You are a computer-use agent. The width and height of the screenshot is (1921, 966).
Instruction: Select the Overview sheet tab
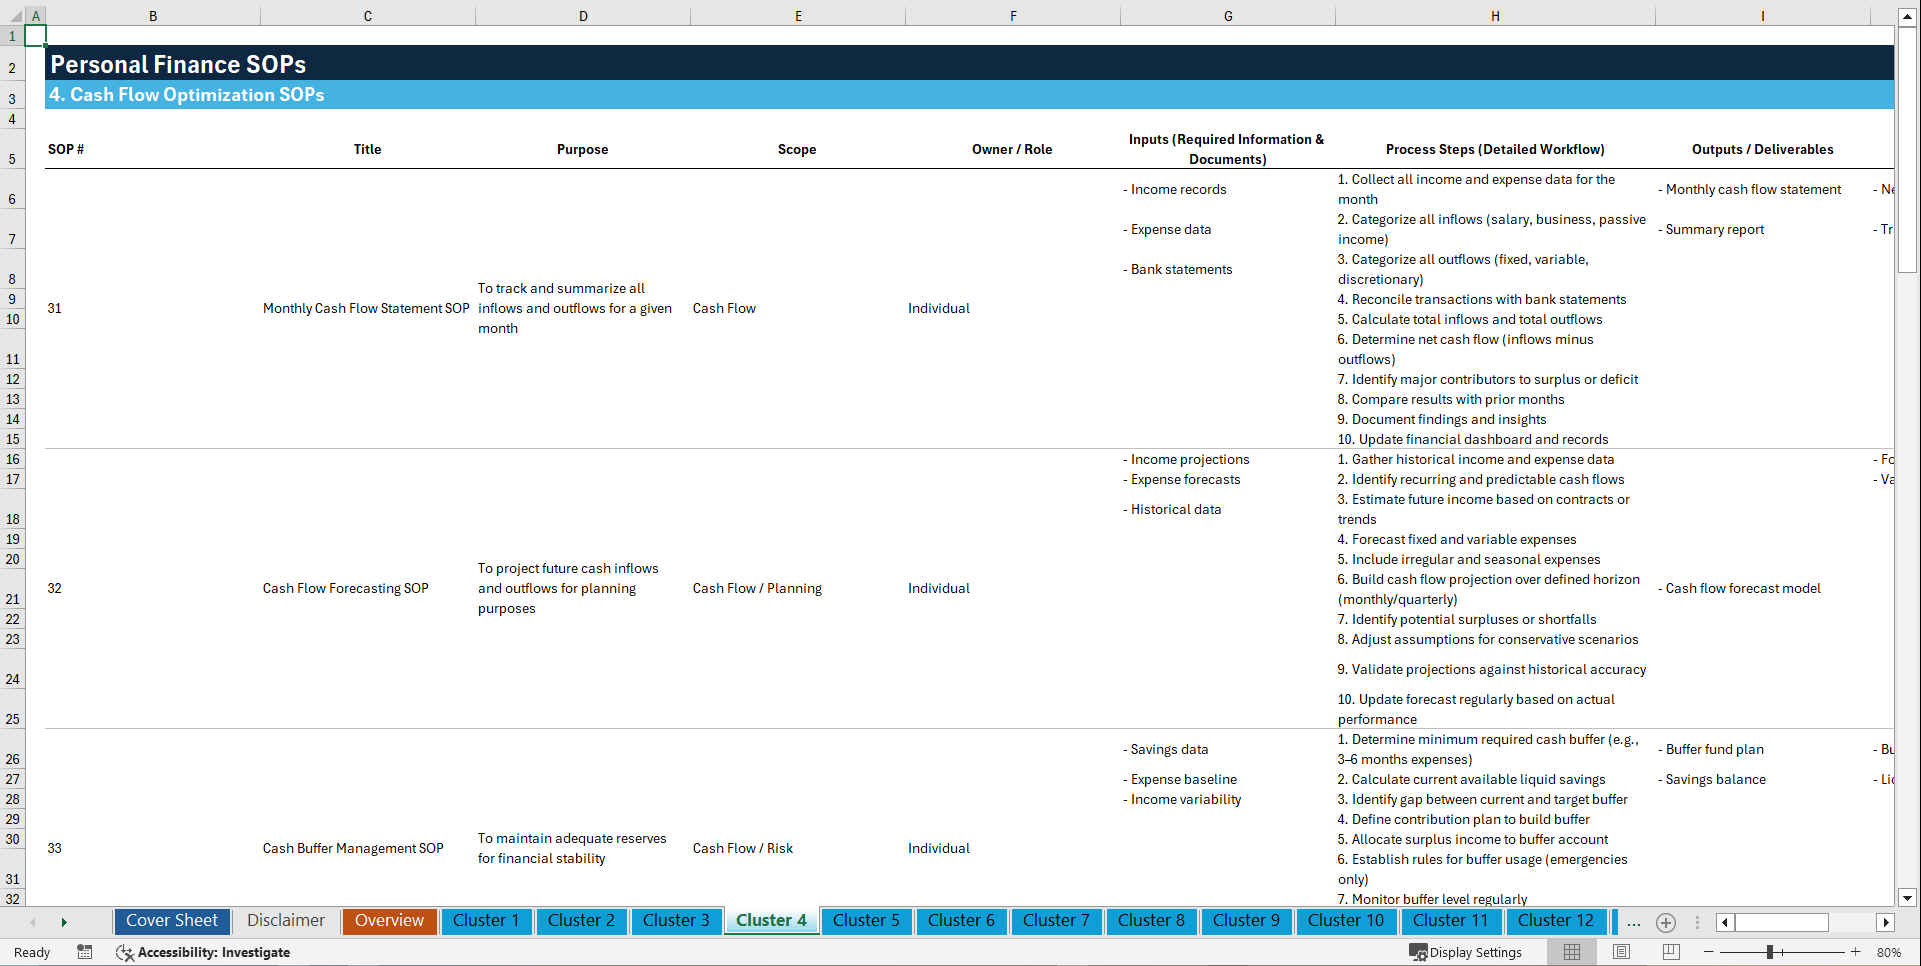pos(389,921)
